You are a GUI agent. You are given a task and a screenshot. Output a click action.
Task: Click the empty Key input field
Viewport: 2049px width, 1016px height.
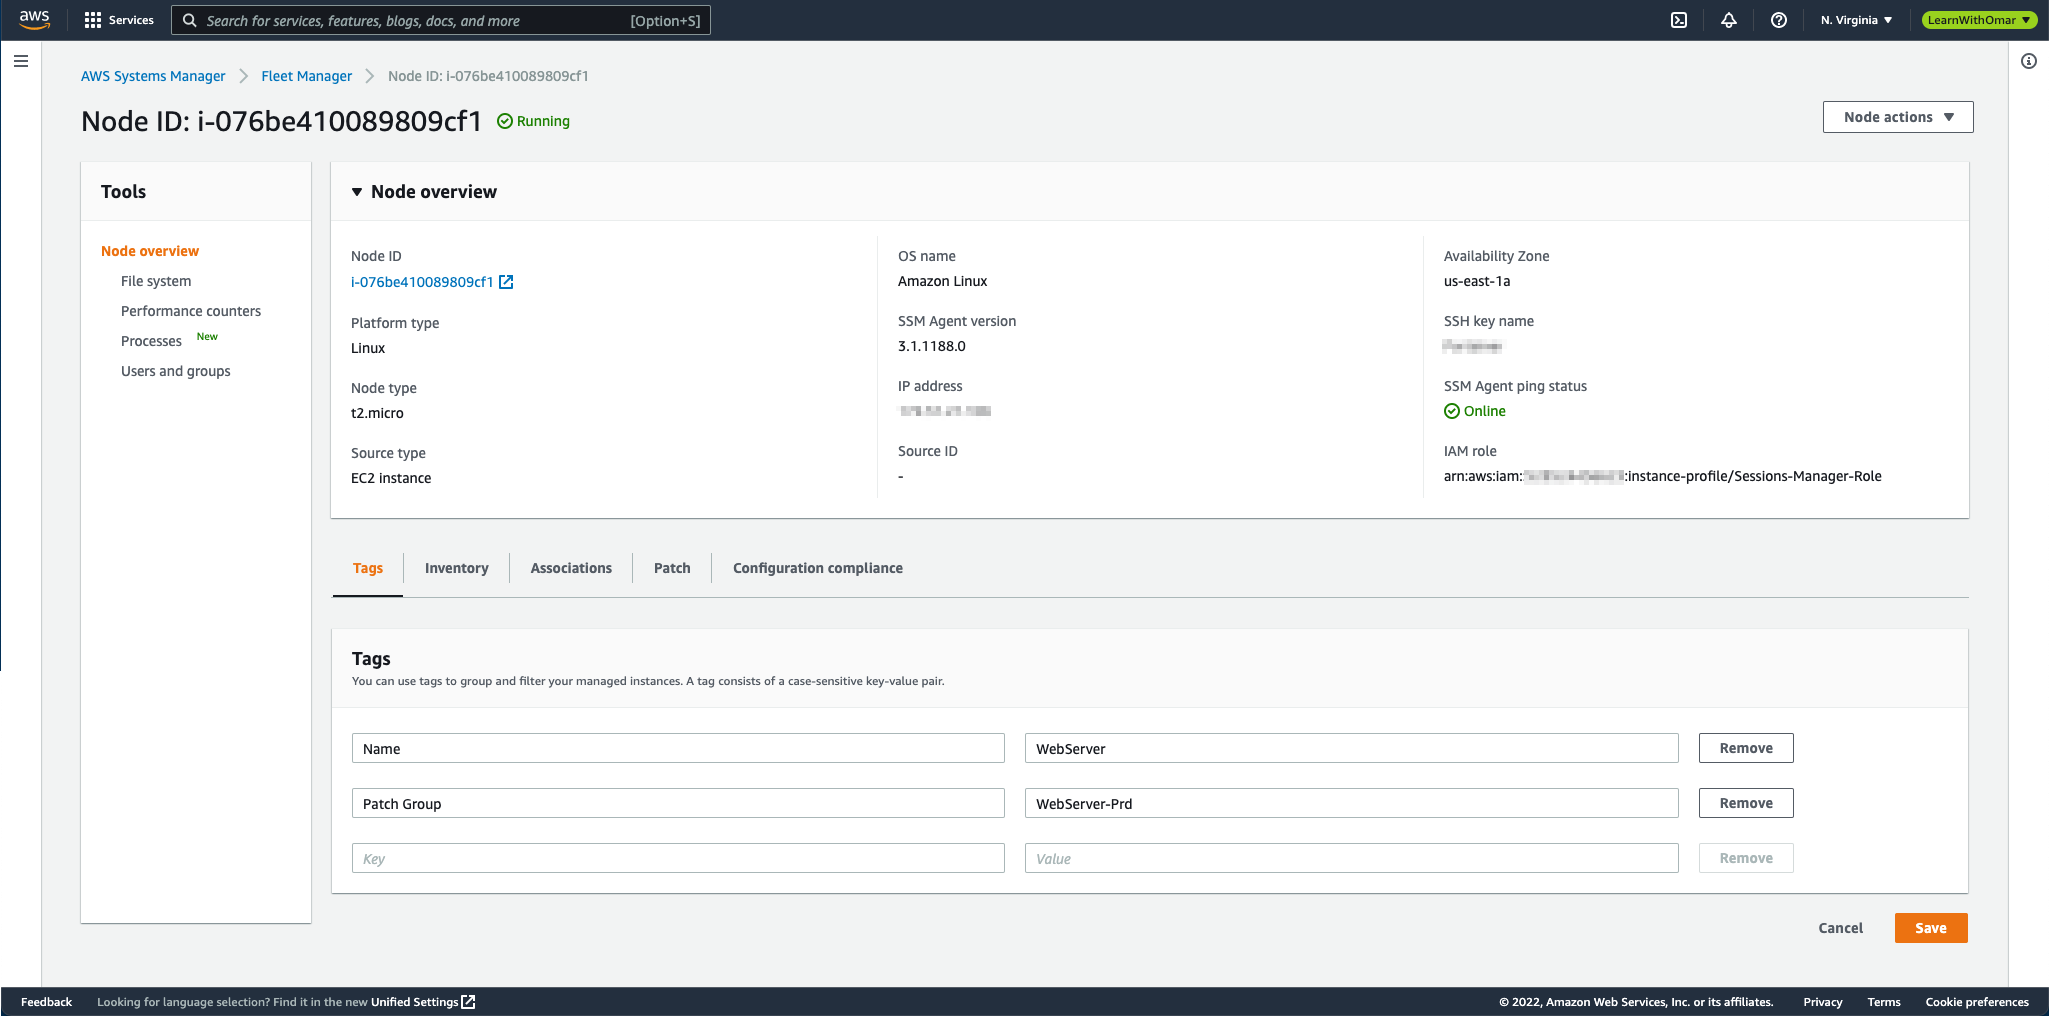pyautogui.click(x=678, y=858)
